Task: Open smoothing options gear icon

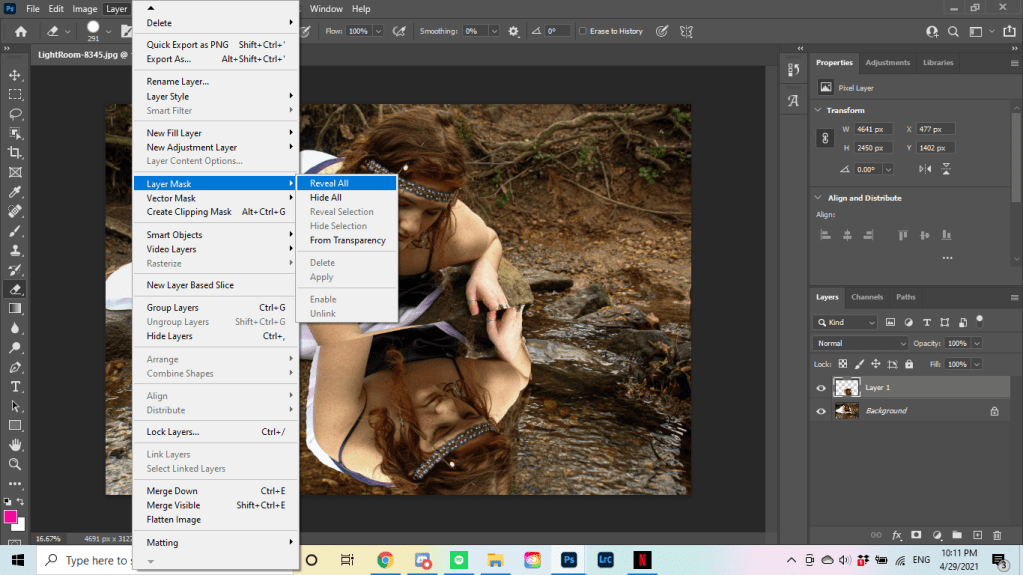Action: pyautogui.click(x=514, y=31)
